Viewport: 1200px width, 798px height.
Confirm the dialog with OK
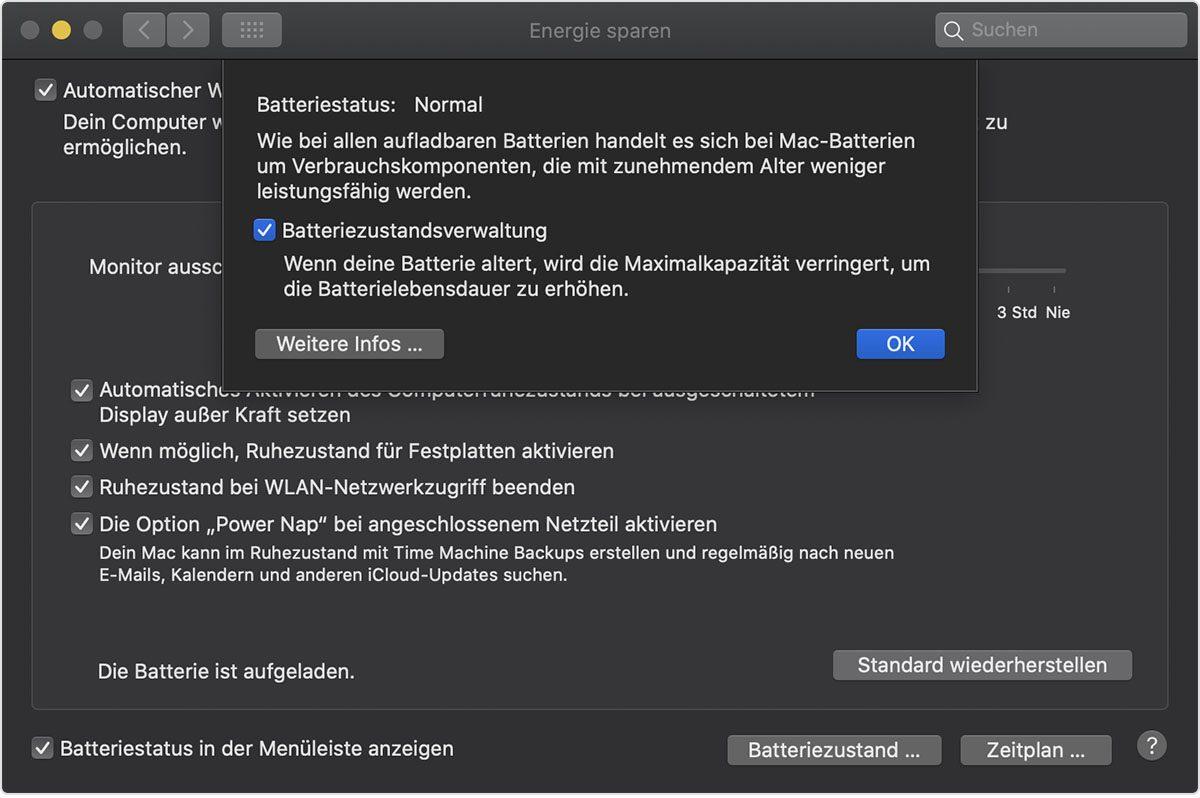900,344
